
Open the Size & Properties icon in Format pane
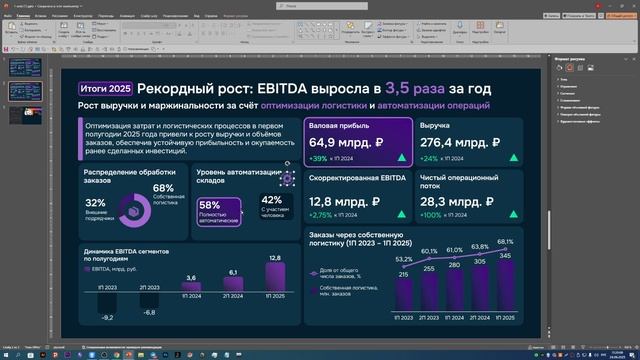coord(580,68)
